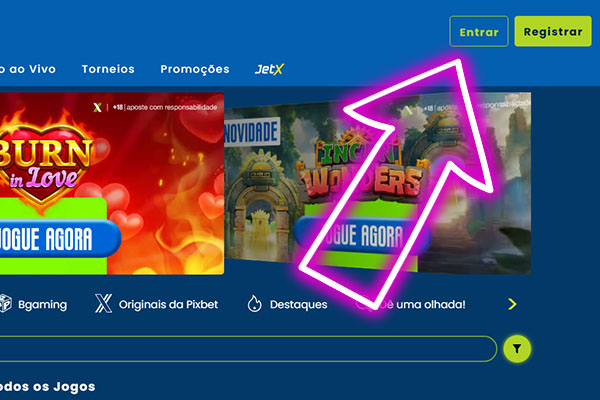Viewport: 600px width, 400px height.
Task: Click the Destaques flame icon
Action: [x=254, y=304]
